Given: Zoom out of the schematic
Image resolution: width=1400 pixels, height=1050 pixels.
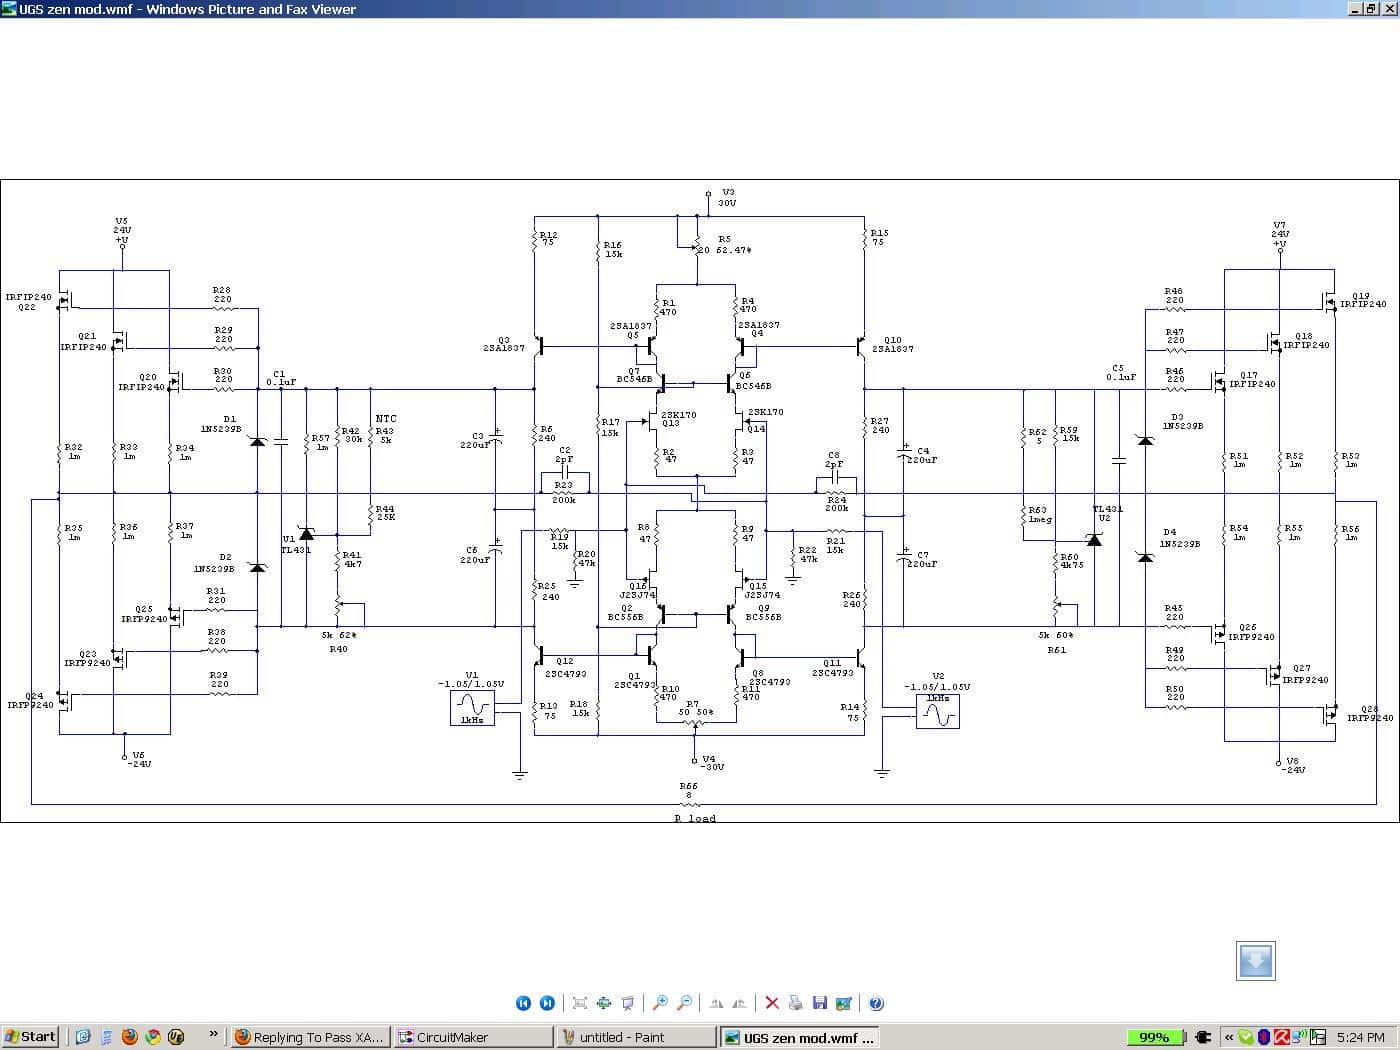Looking at the screenshot, I should 684,1003.
